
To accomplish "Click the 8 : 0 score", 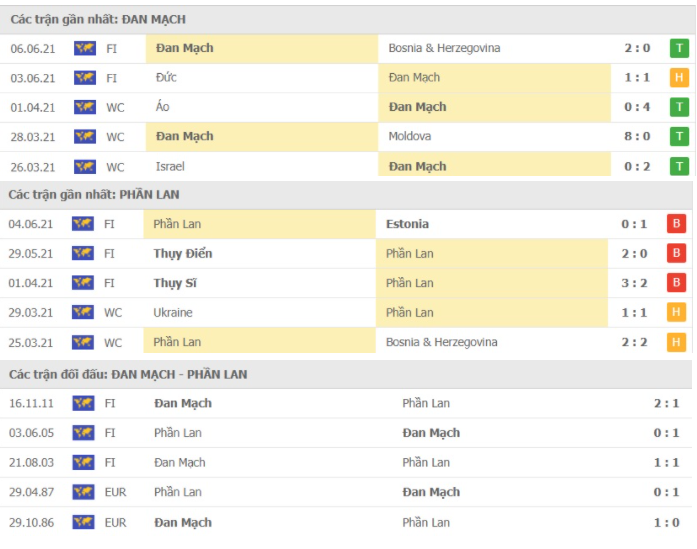I will point(637,137).
